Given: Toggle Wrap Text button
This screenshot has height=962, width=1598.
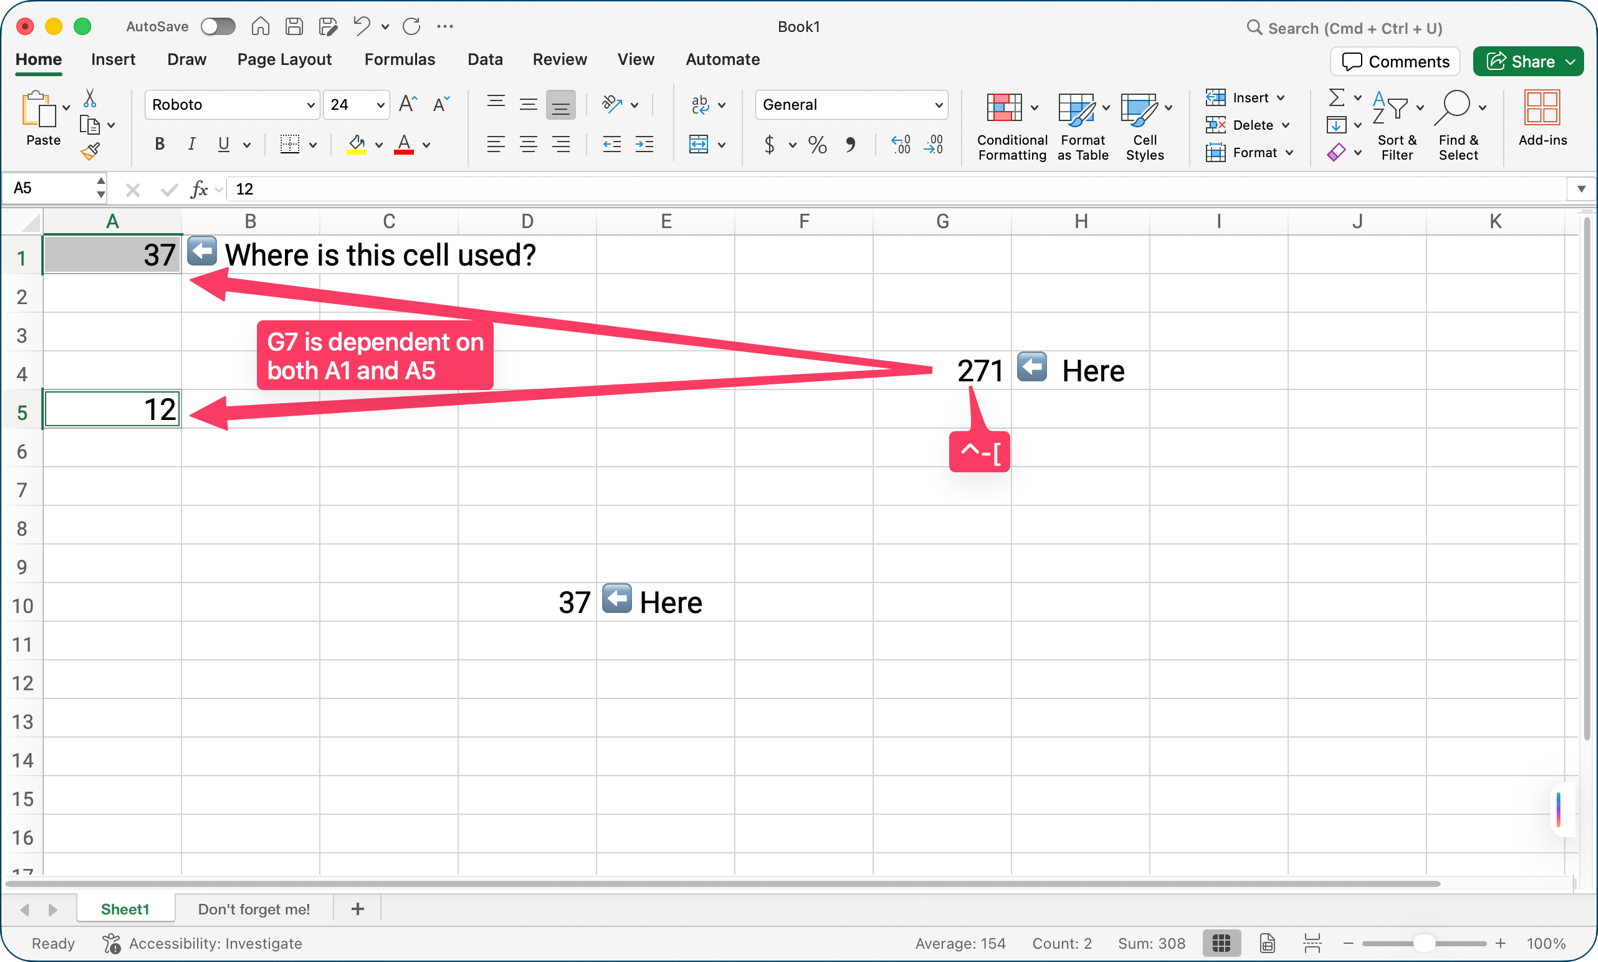Looking at the screenshot, I should click(699, 104).
